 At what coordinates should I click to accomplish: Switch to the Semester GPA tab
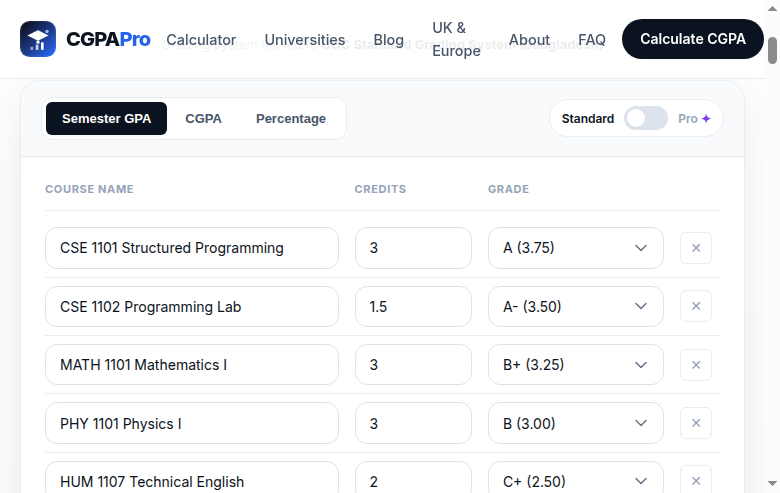point(106,118)
